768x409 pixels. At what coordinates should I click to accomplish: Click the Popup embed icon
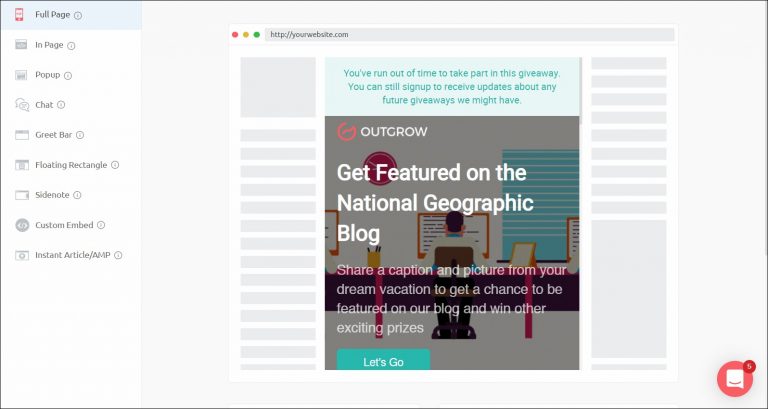pos(21,75)
